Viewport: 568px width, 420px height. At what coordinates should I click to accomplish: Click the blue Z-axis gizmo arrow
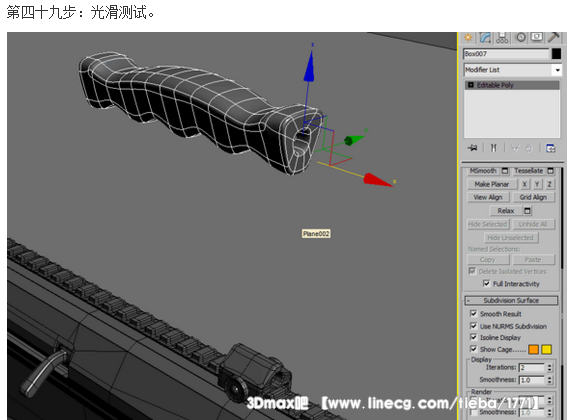coord(309,66)
